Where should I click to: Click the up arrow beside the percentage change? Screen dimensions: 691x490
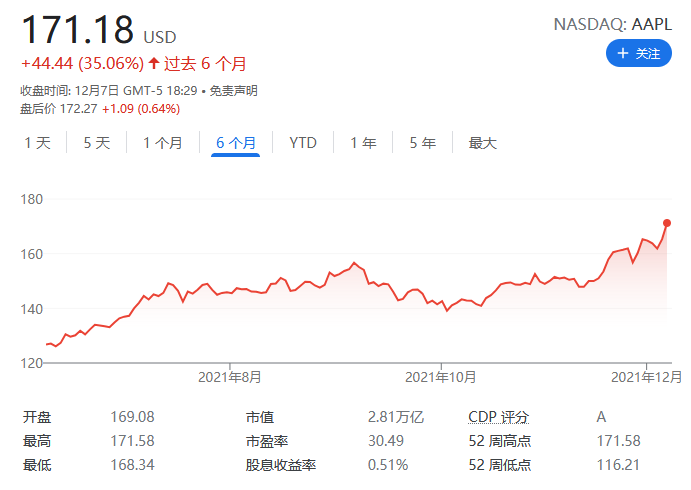point(154,63)
